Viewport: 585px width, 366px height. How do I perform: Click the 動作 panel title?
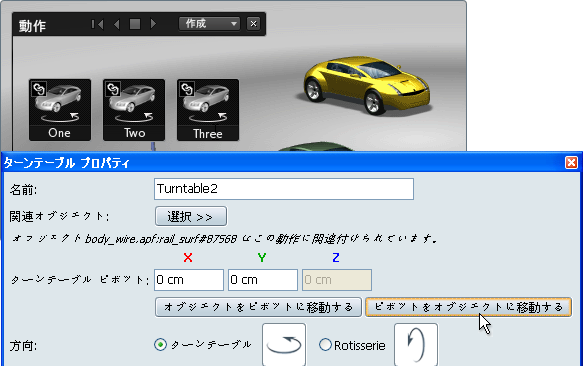tap(32, 26)
